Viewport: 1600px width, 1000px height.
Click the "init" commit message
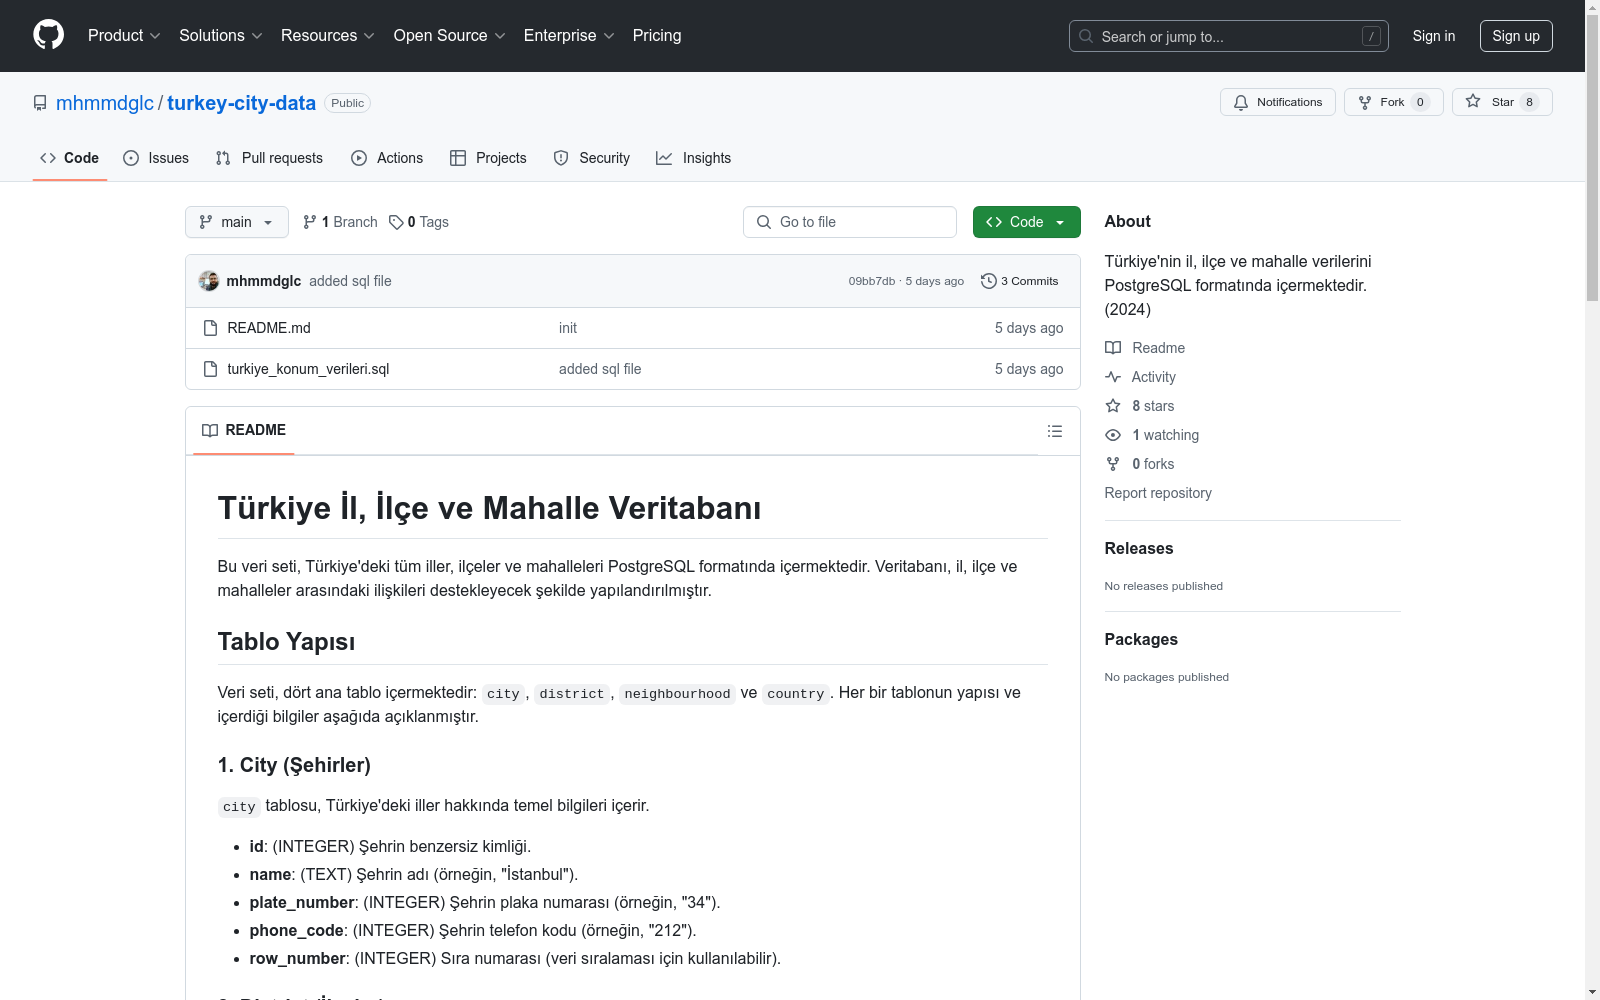(x=568, y=328)
